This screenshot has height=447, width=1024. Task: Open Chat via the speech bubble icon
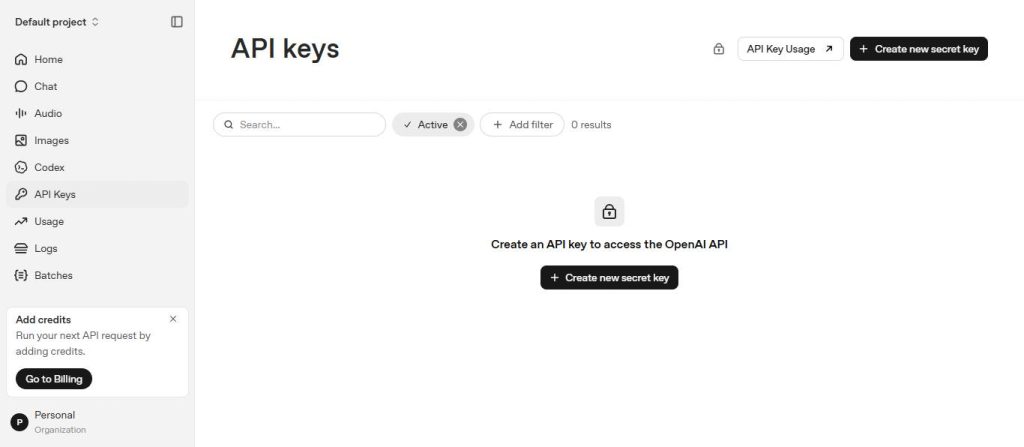point(21,86)
